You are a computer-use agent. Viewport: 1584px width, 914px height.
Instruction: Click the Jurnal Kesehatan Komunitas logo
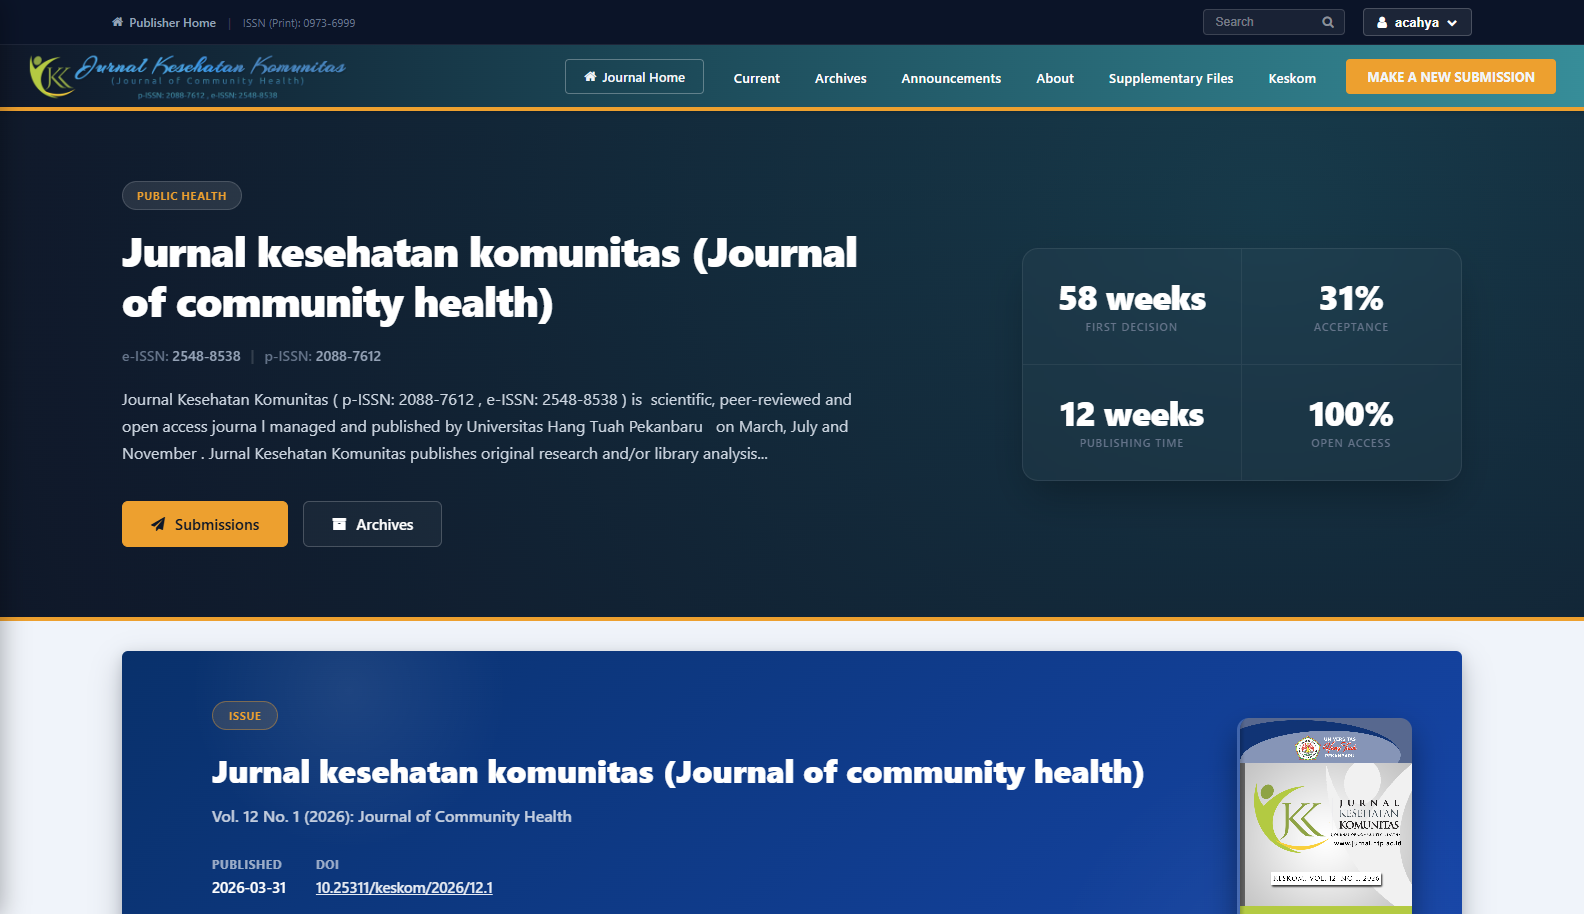tap(187, 76)
